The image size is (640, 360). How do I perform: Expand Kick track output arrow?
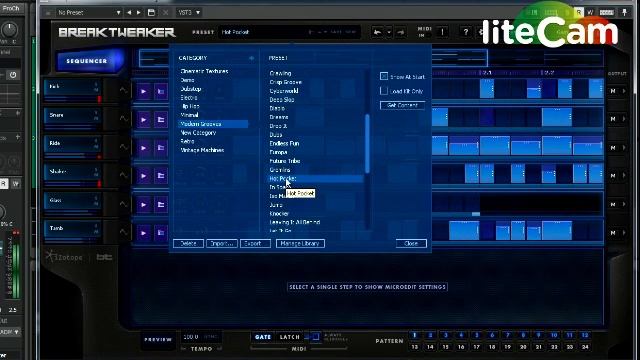click(624, 91)
